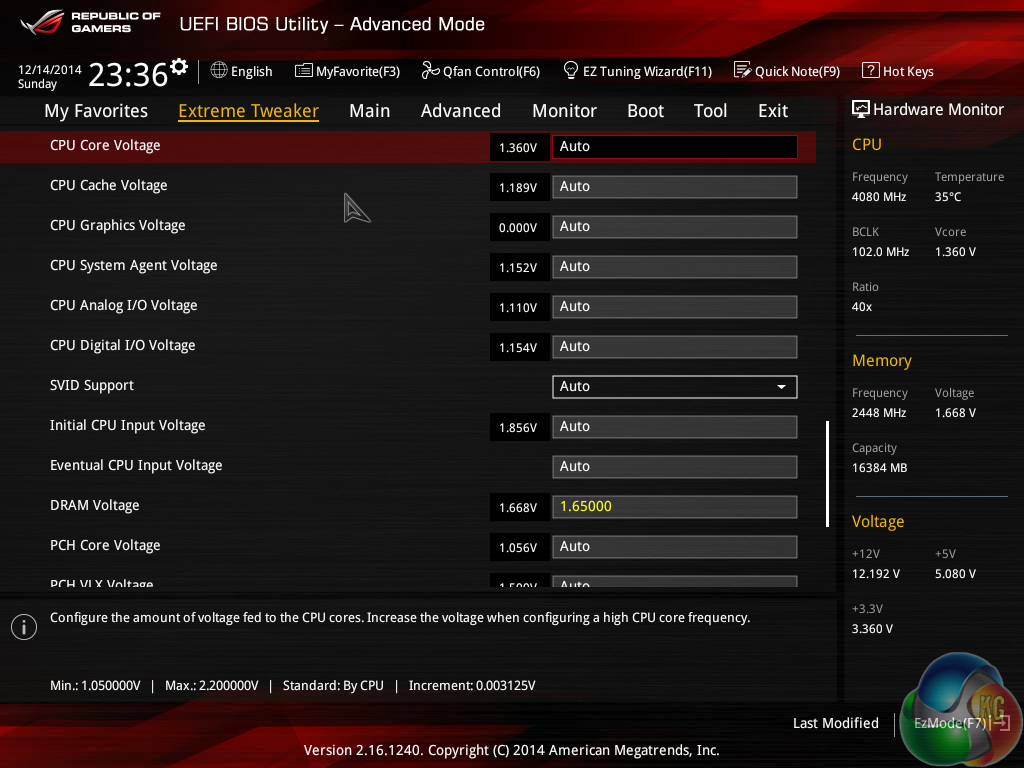The image size is (1024, 768).
Task: Select the CPU Graphics Voltage label
Action: click(x=118, y=225)
